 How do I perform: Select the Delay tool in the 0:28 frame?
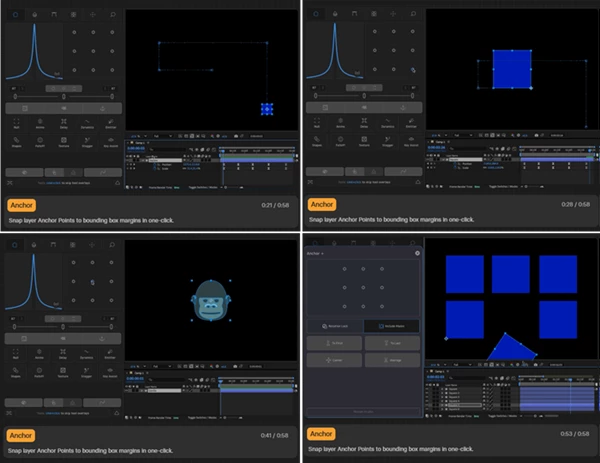[x=364, y=122]
